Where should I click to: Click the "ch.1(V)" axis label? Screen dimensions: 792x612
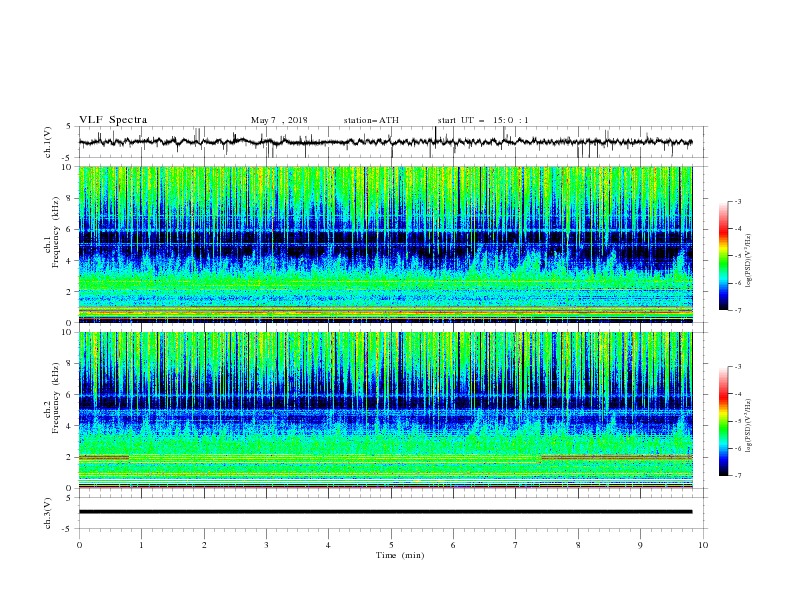48,142
